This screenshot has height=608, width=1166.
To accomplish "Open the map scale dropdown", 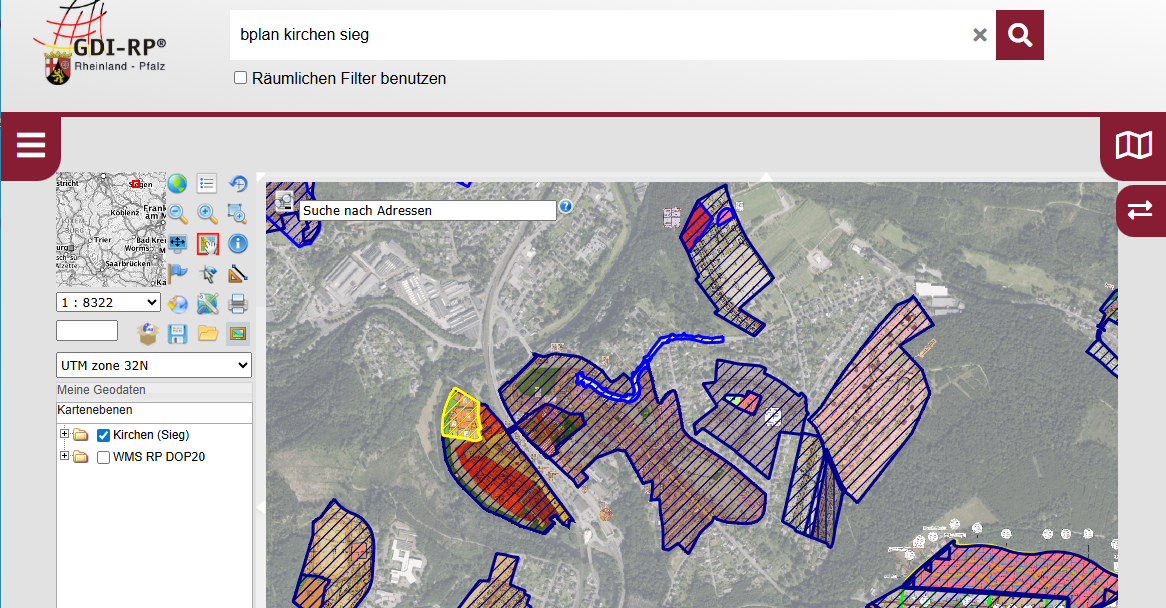I will (x=108, y=302).
